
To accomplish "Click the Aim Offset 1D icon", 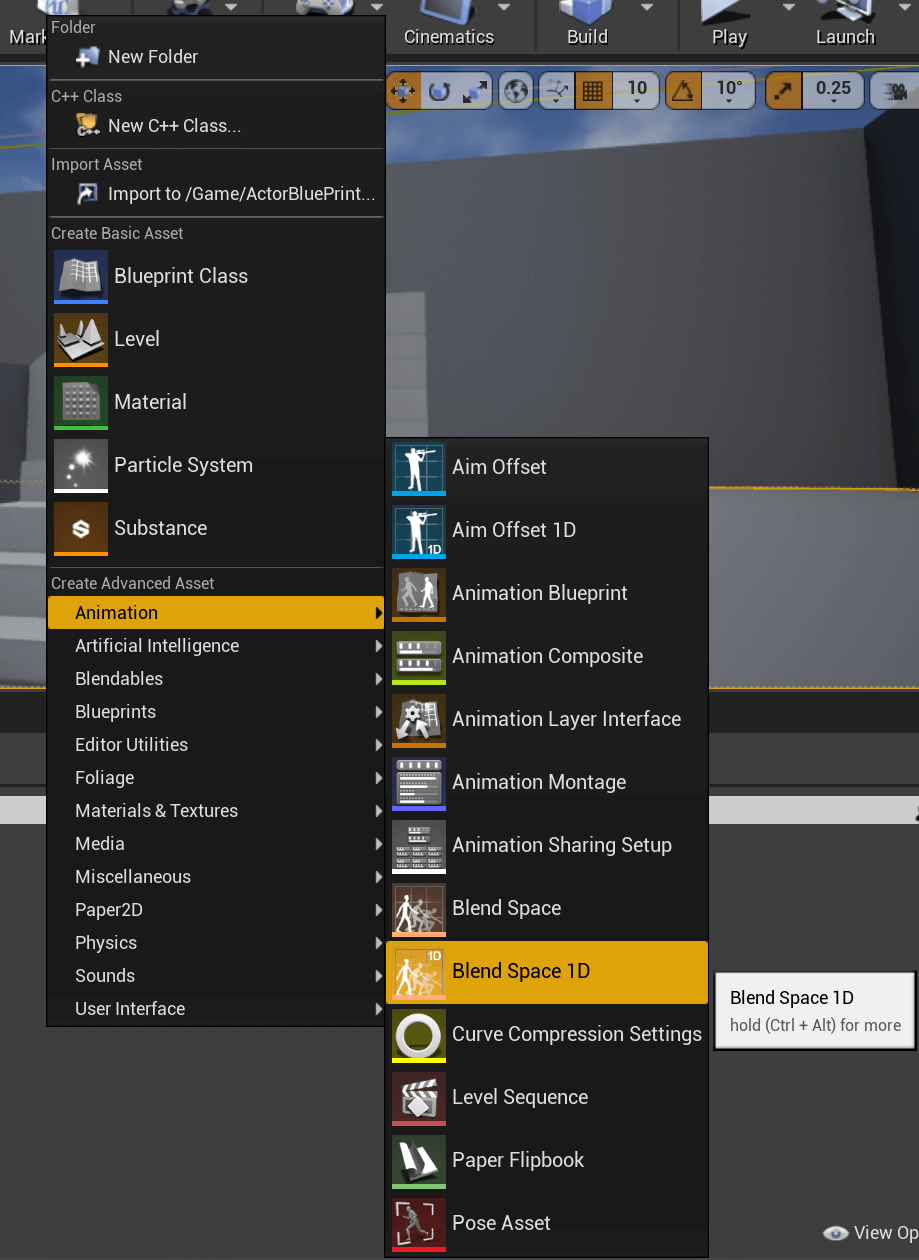I will [x=419, y=530].
